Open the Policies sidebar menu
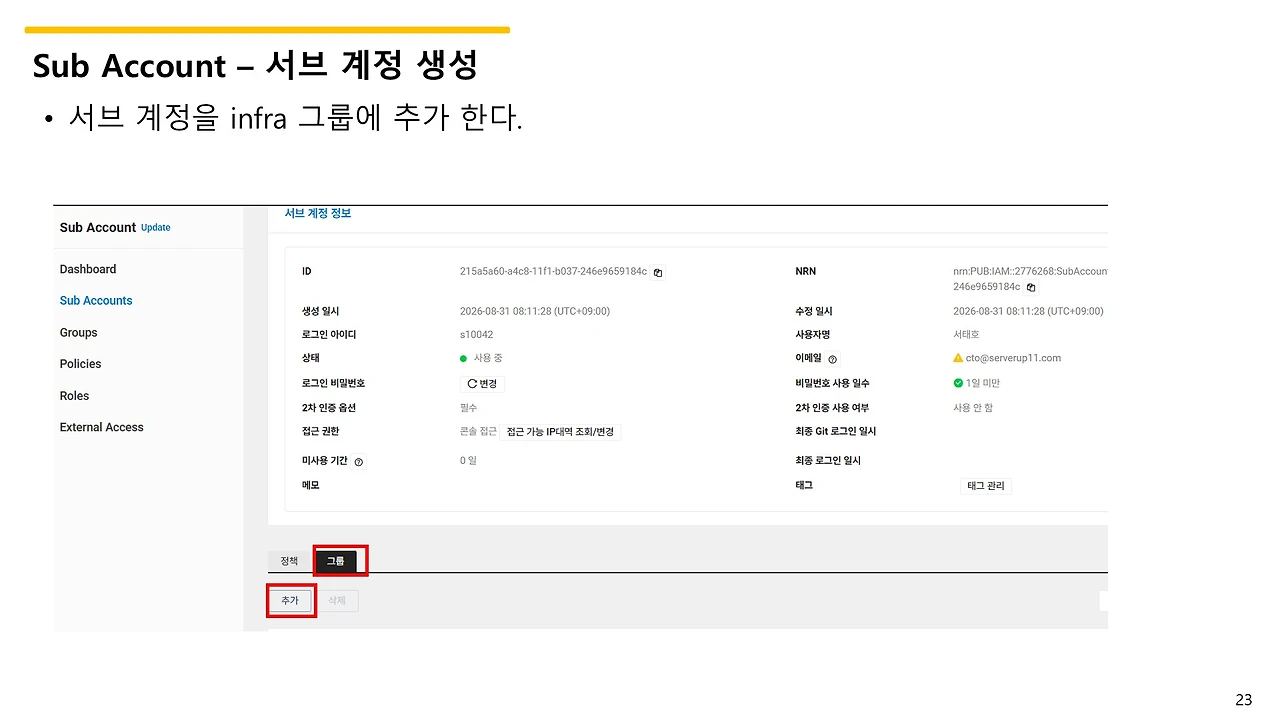 pos(81,364)
